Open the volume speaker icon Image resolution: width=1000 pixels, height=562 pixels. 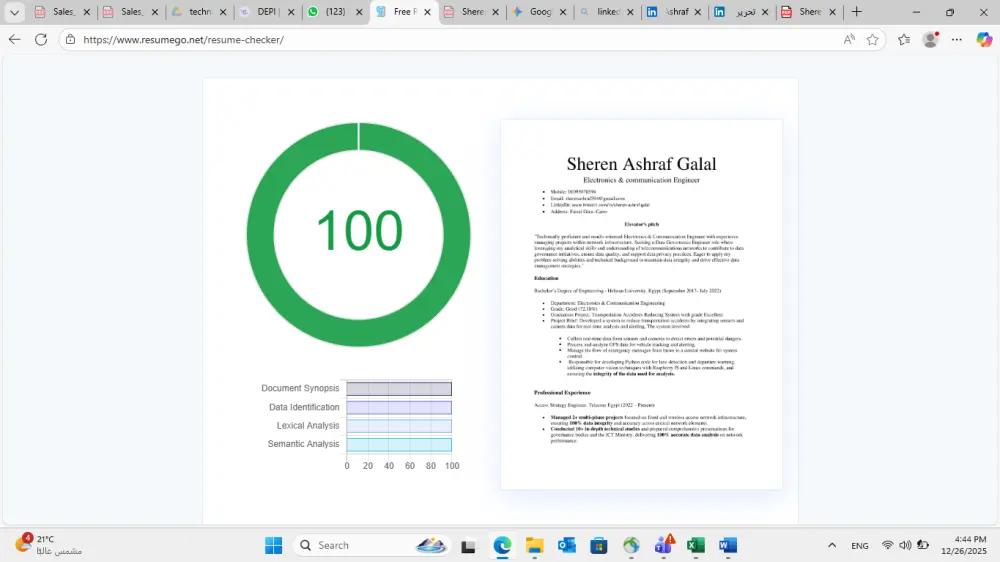pos(905,545)
